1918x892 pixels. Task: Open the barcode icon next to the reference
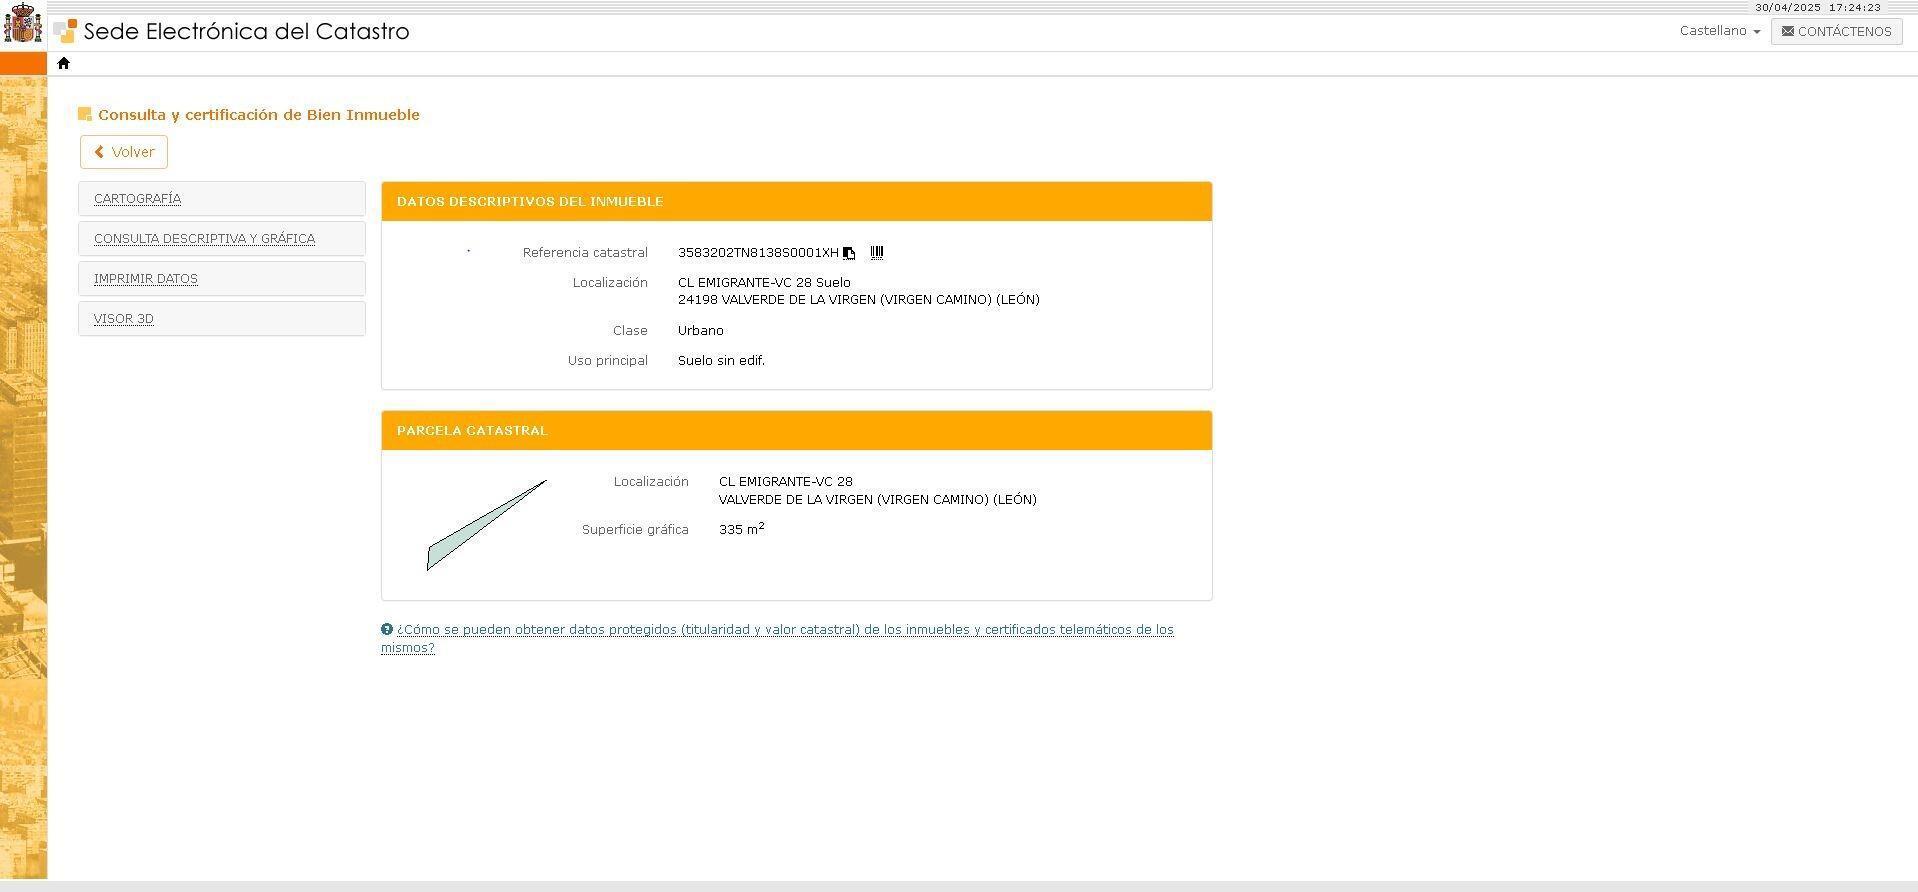click(x=877, y=253)
